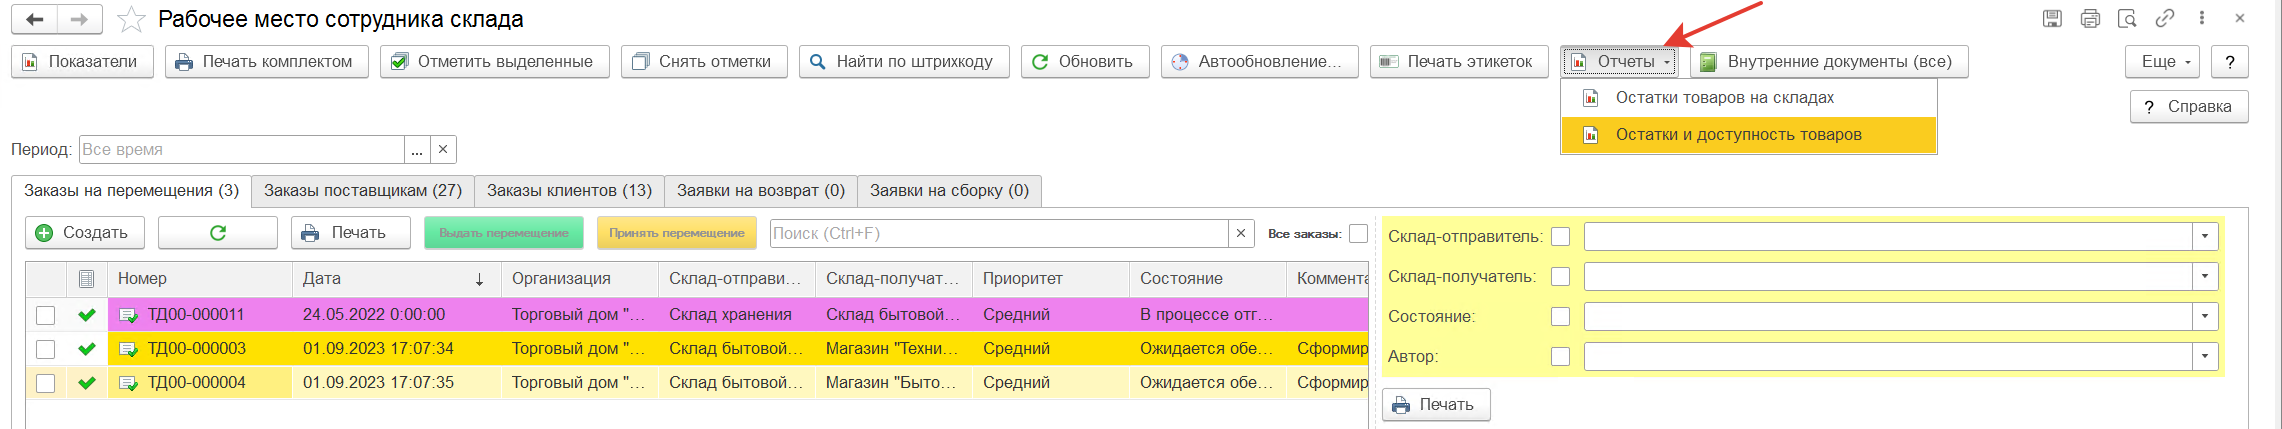Click the printer icon in title bar
Screen dimensions: 2282x429
2090,18
